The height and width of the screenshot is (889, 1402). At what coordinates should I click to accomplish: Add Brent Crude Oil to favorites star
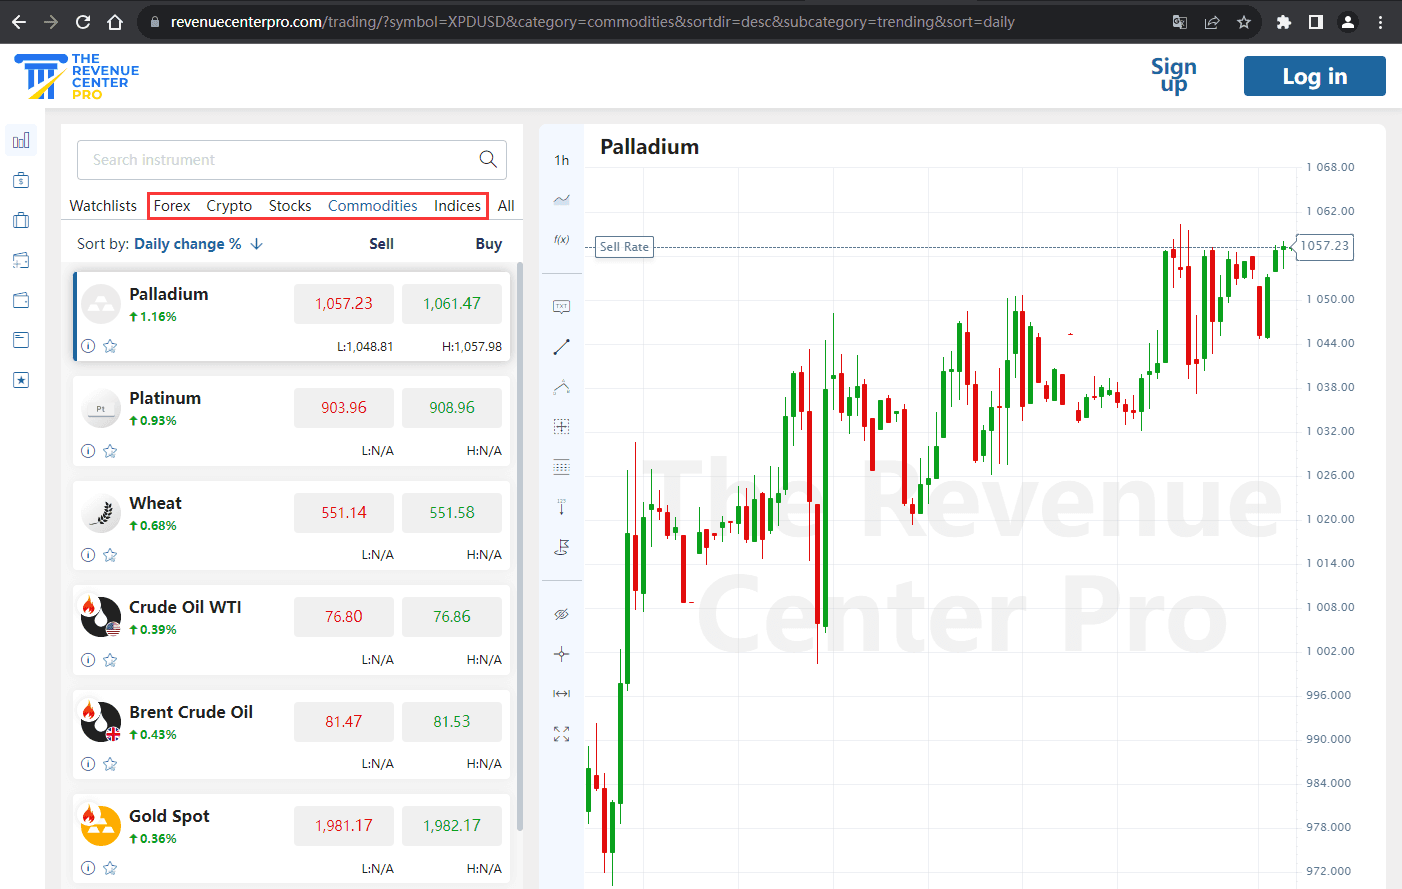(110, 764)
